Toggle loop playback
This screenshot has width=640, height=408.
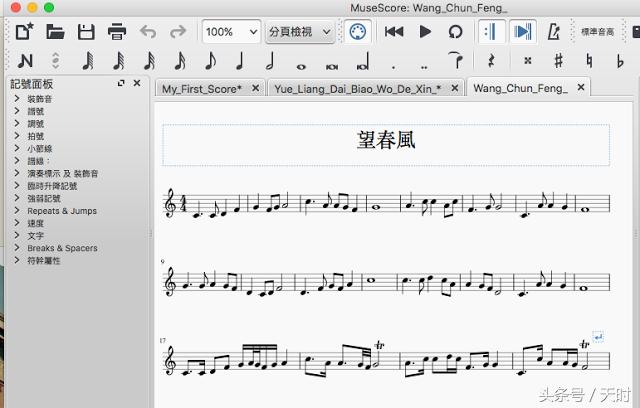click(455, 31)
